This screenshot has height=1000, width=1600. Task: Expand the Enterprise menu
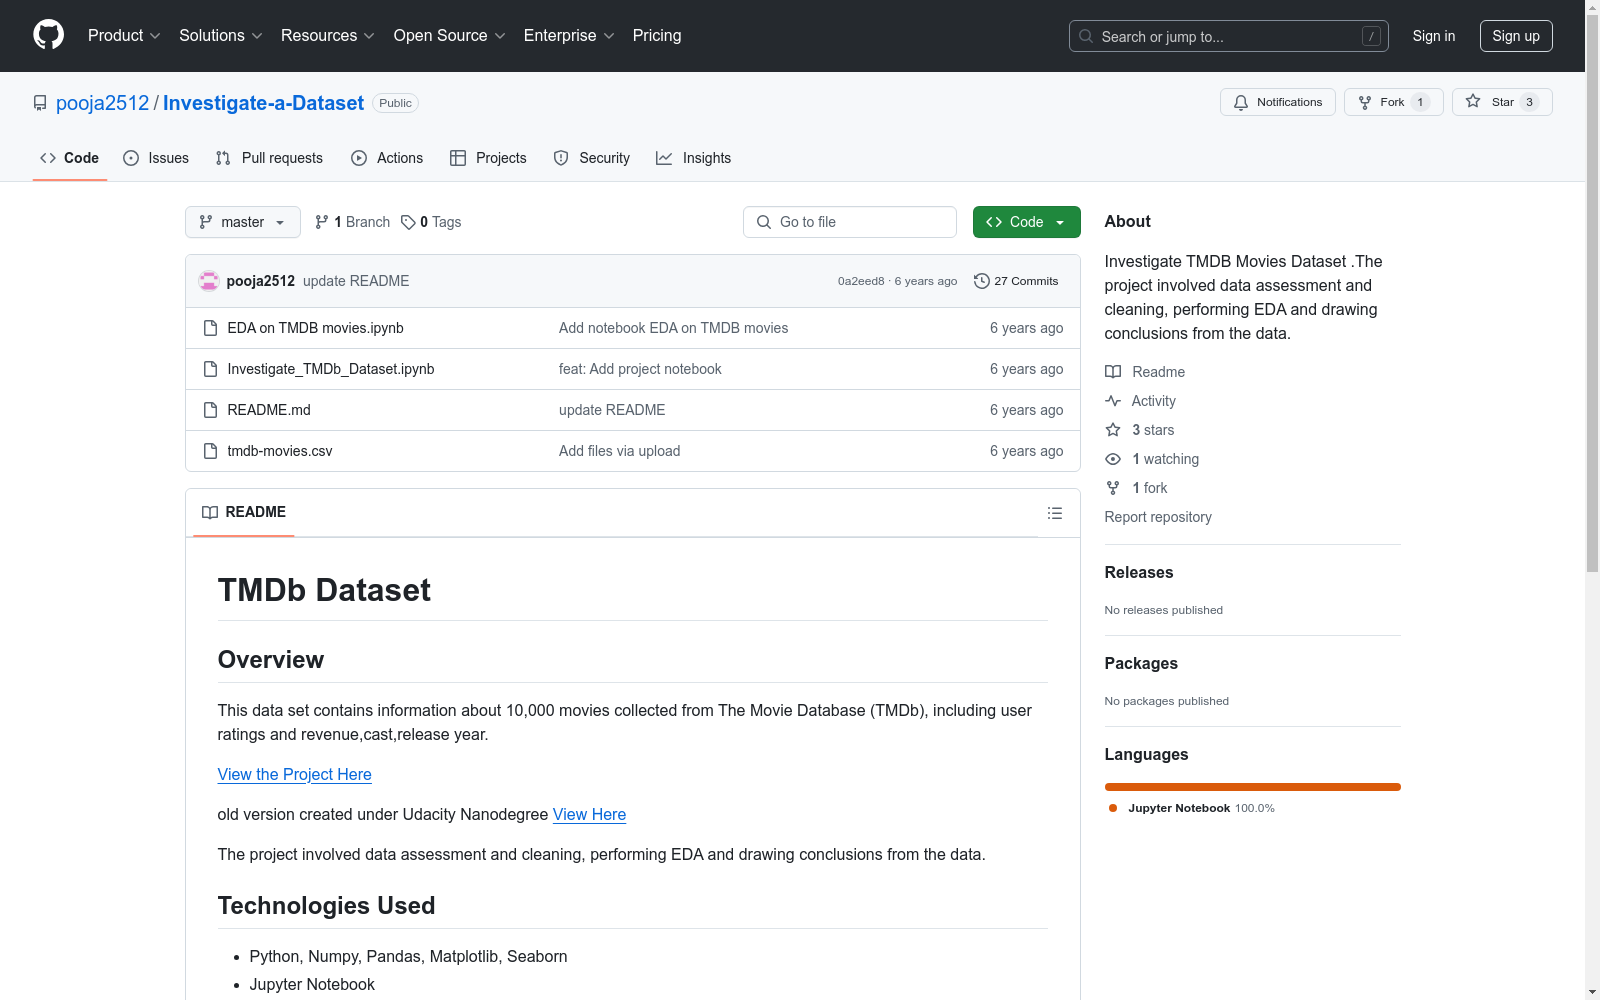569,36
